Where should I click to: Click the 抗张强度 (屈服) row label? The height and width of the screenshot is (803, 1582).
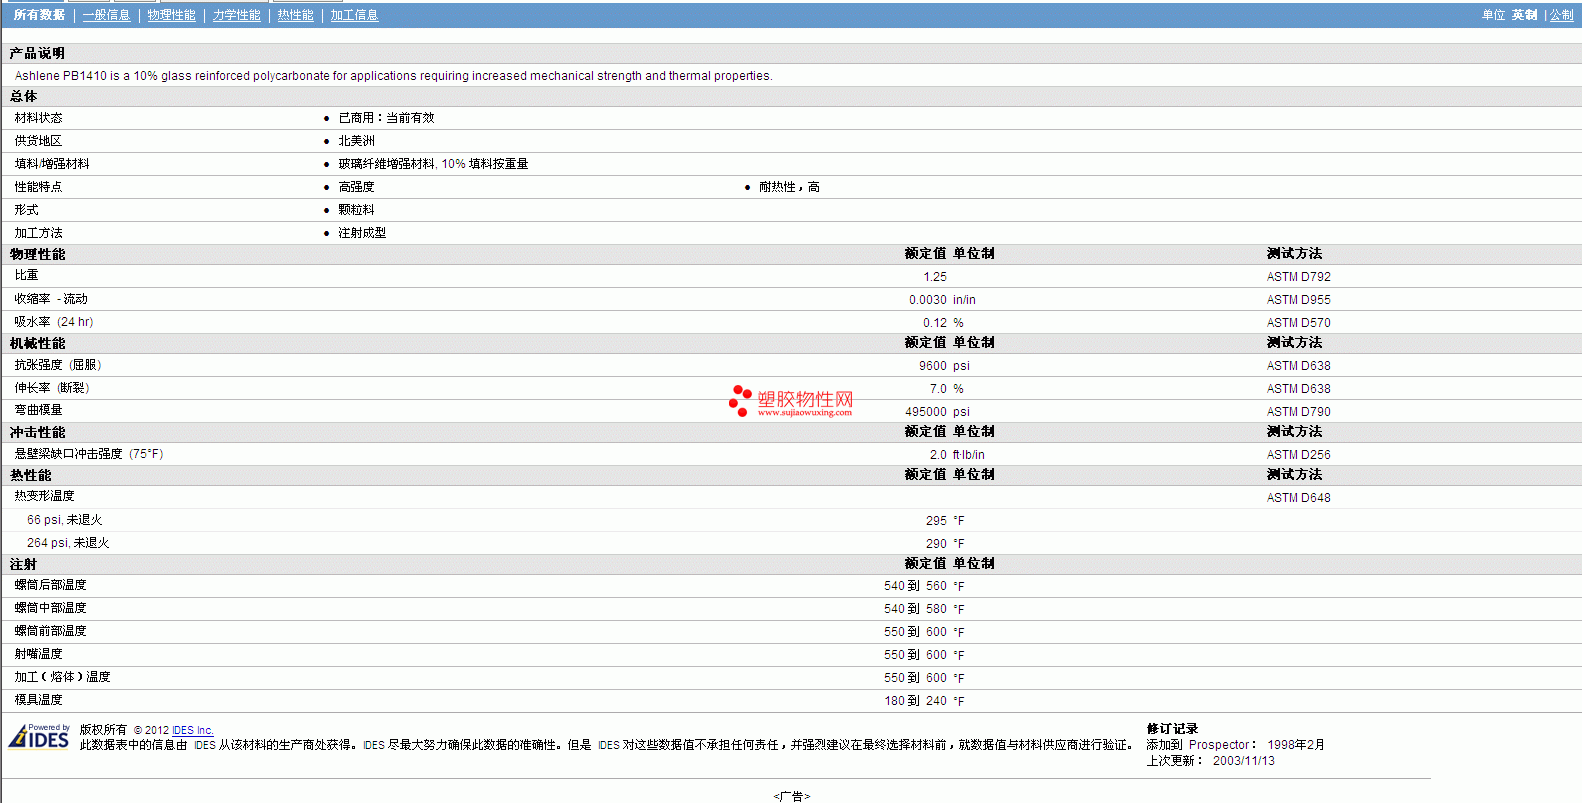(x=58, y=365)
